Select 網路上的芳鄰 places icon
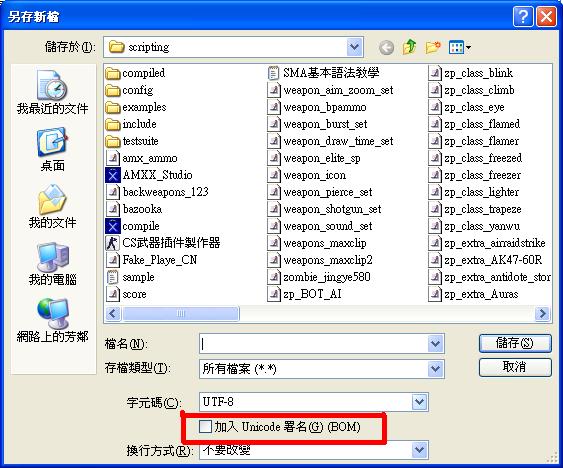563x468 pixels. pyautogui.click(x=52, y=320)
